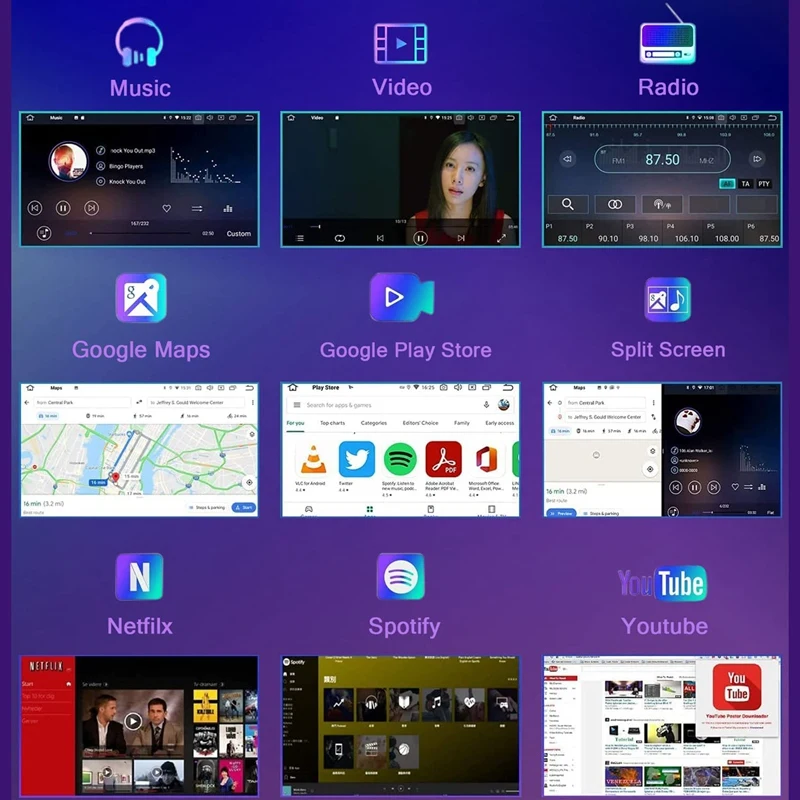Open the Twitter app in Play Store
This screenshot has width=800, height=800.
(356, 466)
